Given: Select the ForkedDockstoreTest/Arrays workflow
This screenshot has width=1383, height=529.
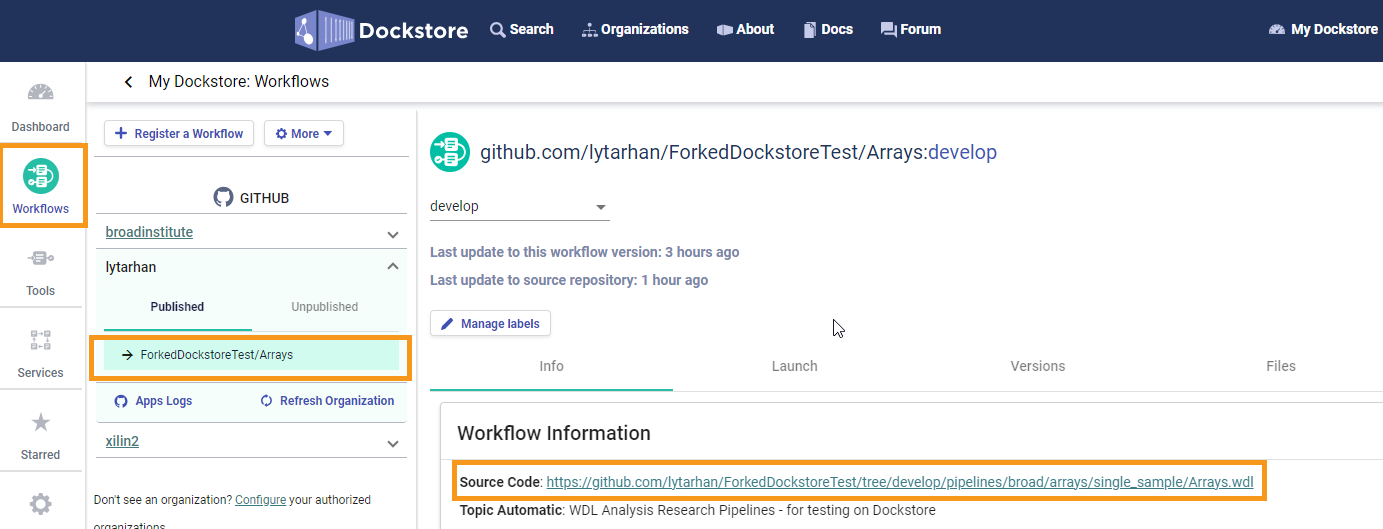Looking at the screenshot, I should coord(251,354).
